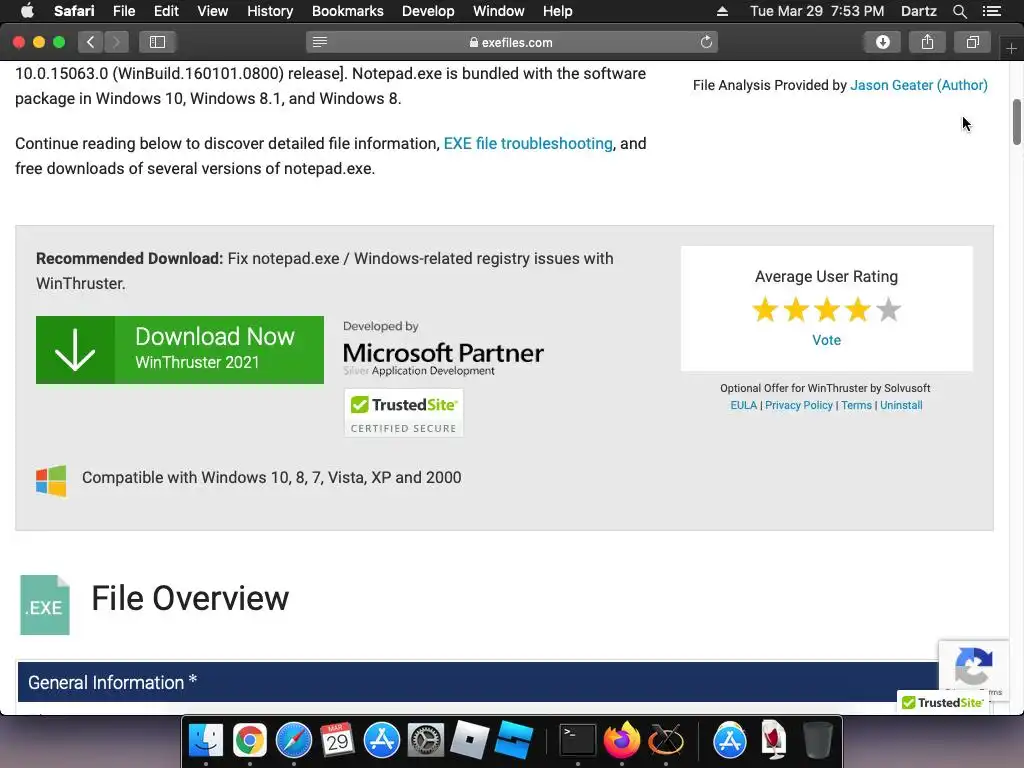Open Jason Geater (Author) link
The width and height of the screenshot is (1024, 768).
coord(918,85)
